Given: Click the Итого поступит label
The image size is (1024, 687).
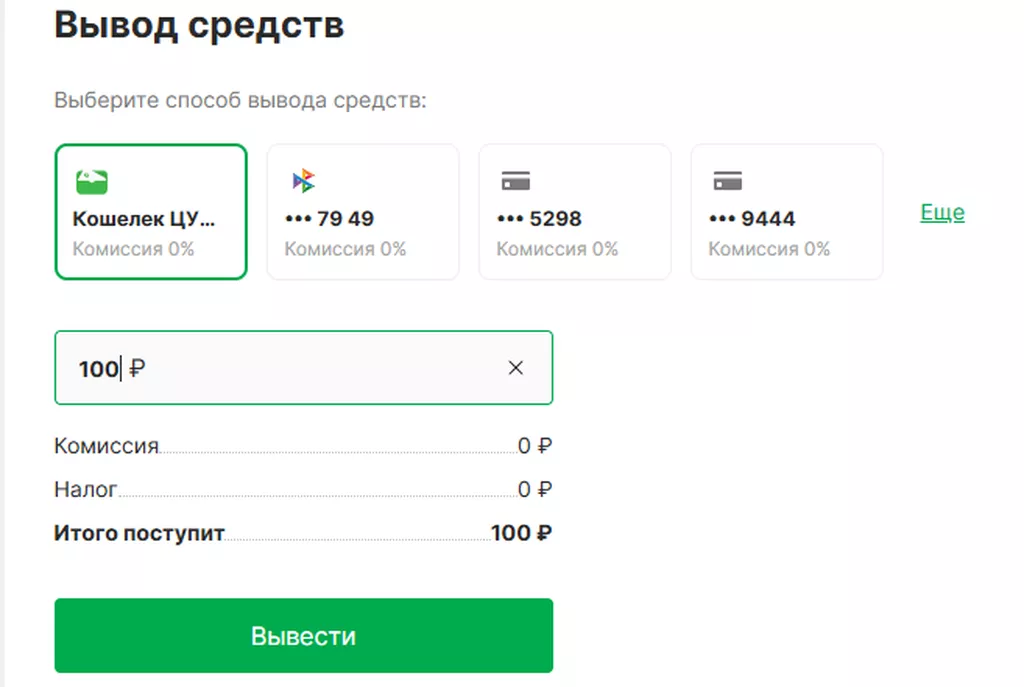Looking at the screenshot, I should click(139, 533).
